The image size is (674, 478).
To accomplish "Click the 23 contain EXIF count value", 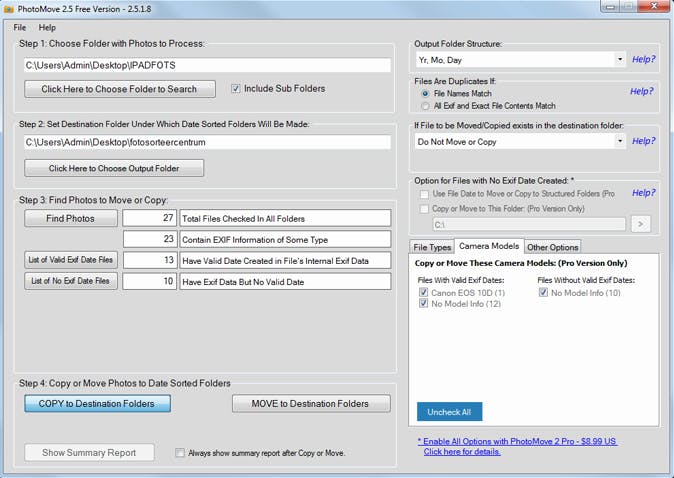I will [150, 239].
